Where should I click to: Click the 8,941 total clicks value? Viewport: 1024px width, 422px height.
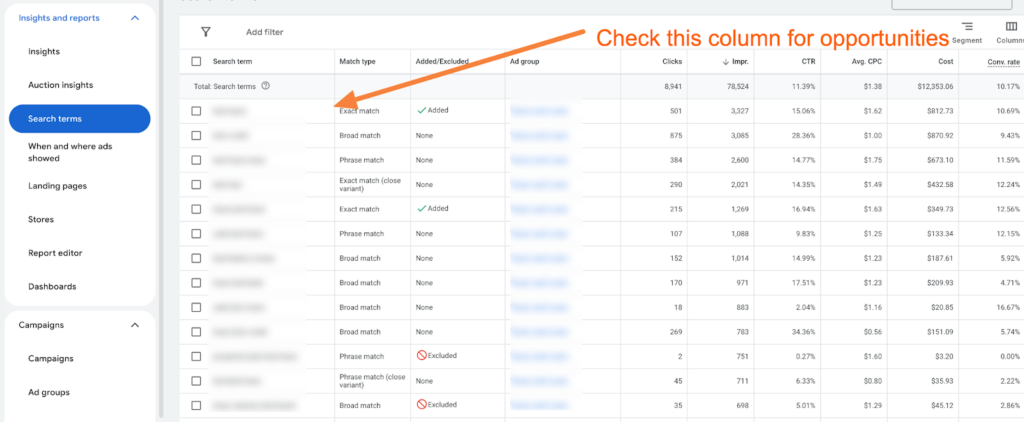pos(672,86)
